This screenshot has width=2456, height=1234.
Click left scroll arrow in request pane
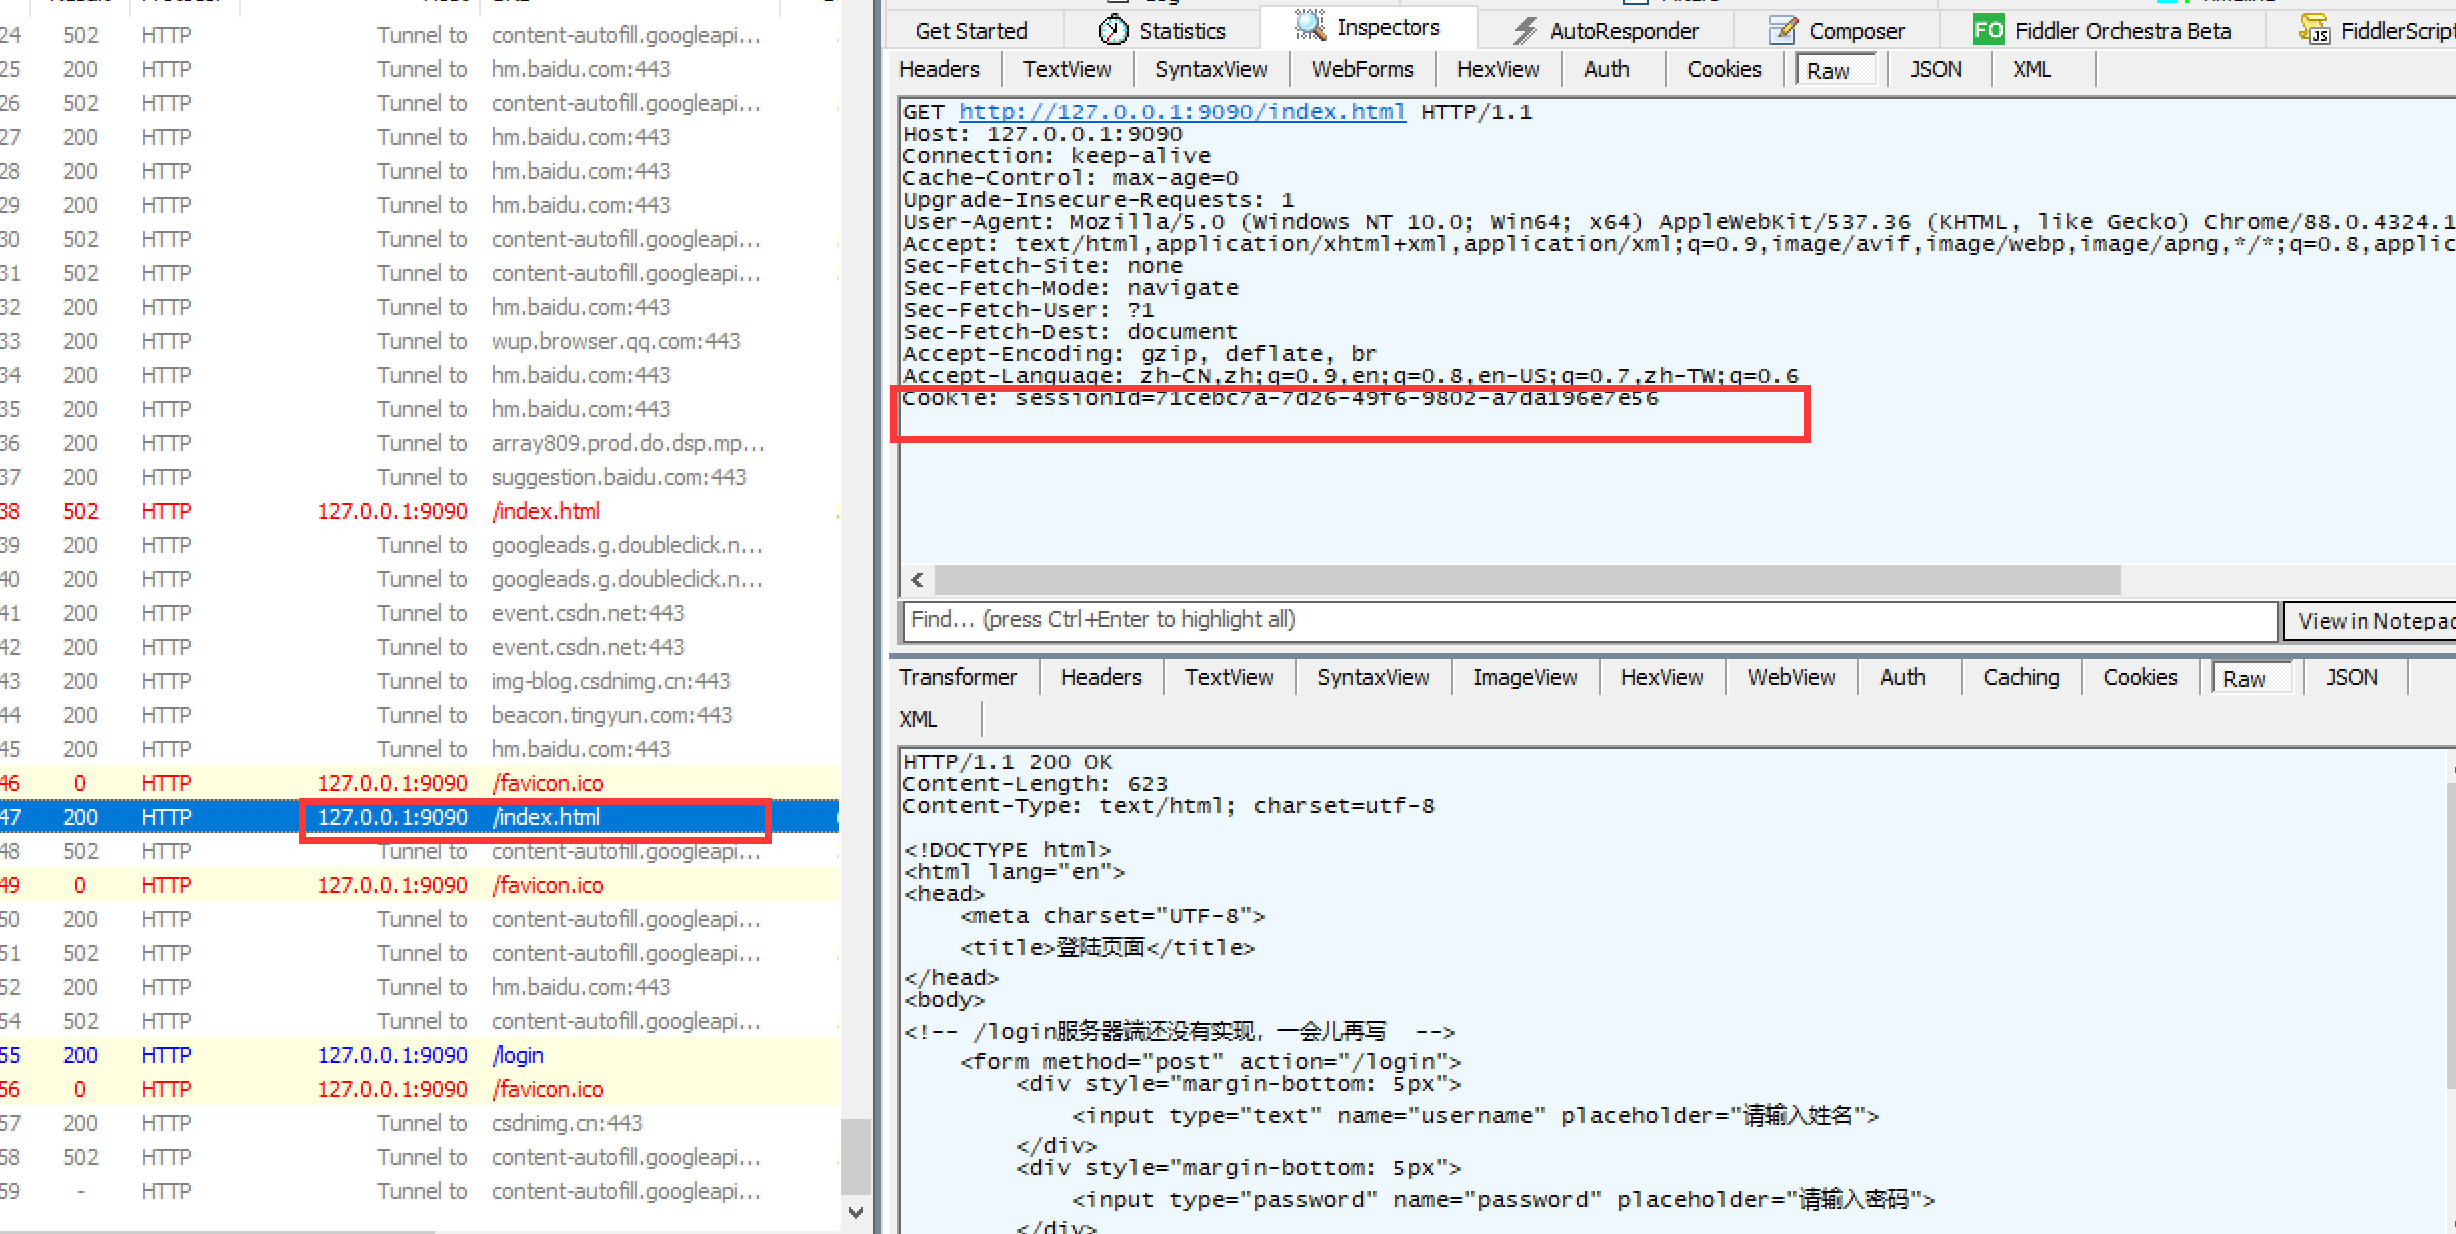click(x=917, y=579)
